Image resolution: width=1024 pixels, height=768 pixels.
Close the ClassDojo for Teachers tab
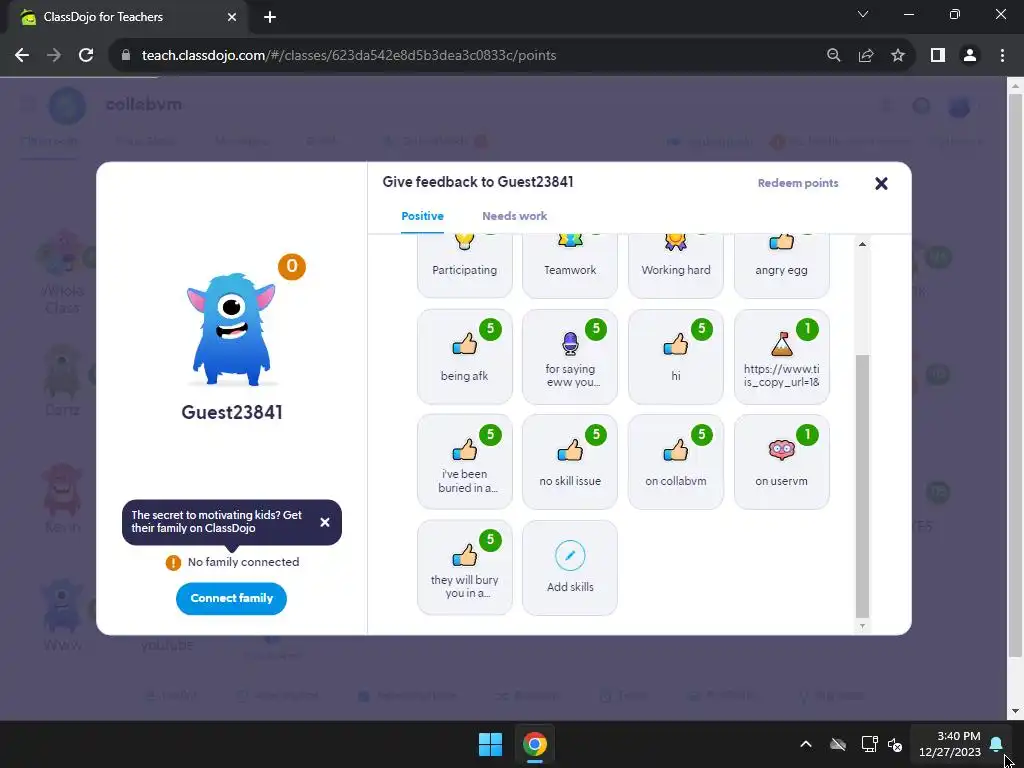(x=232, y=17)
